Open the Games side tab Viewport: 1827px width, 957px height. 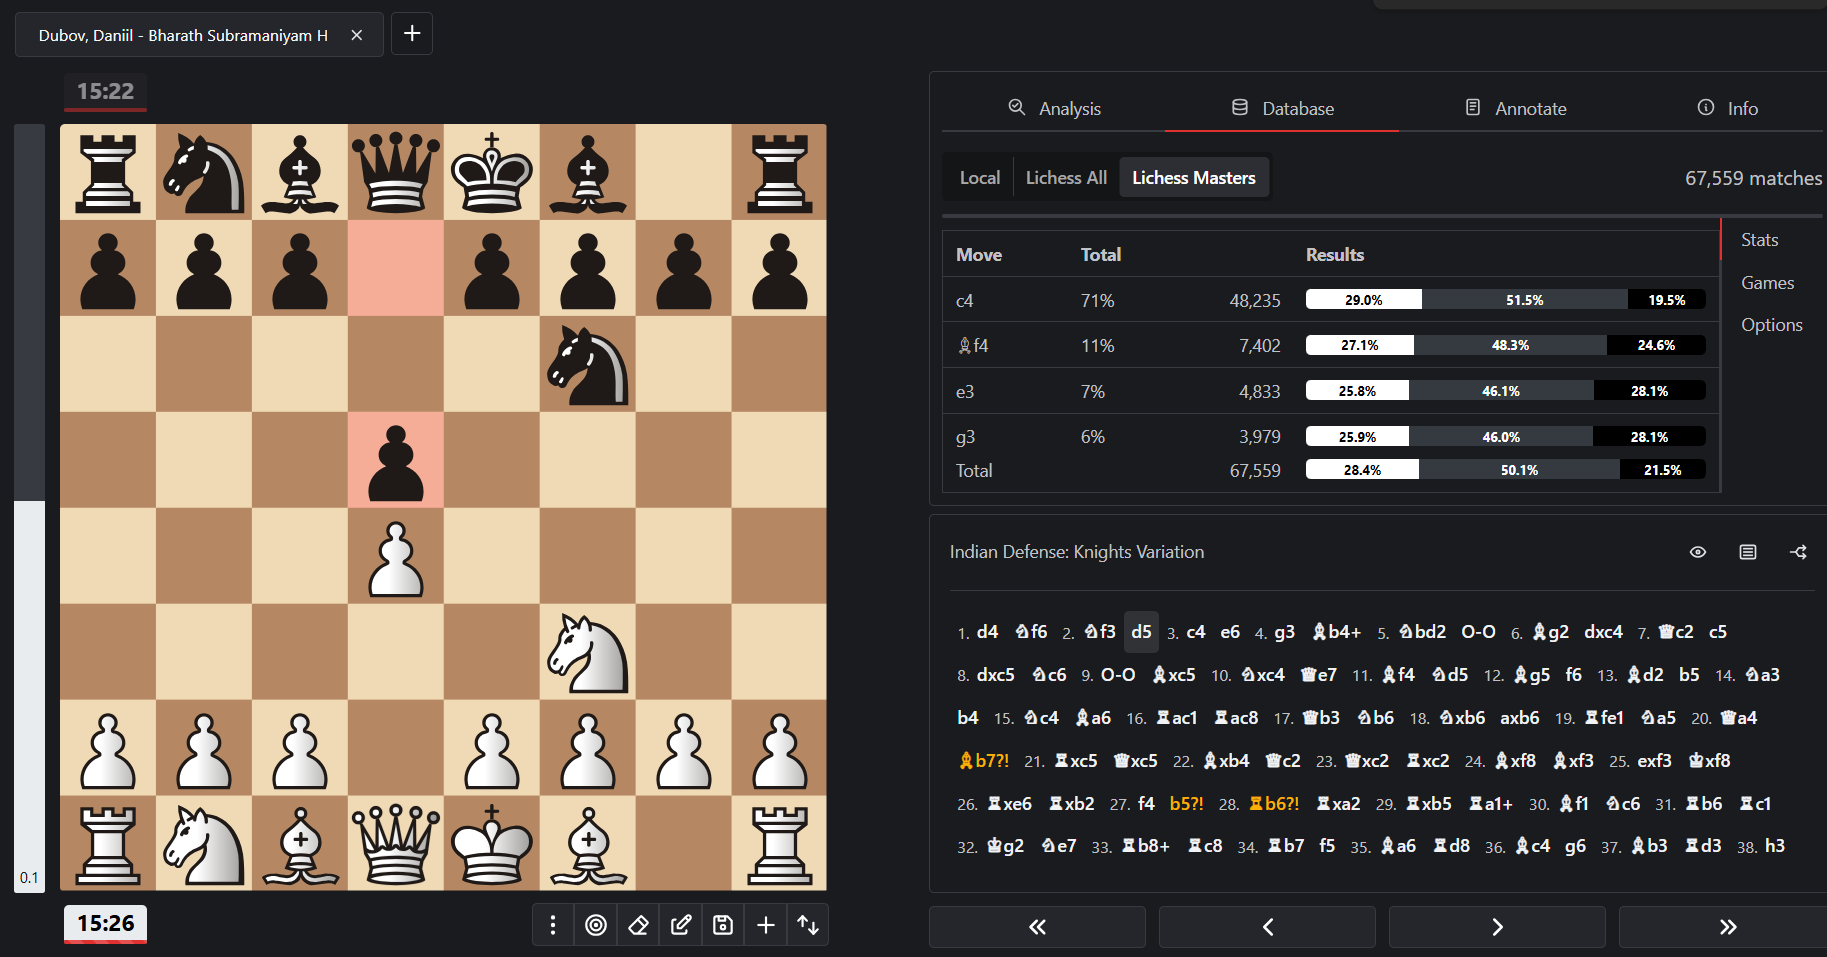(1767, 283)
